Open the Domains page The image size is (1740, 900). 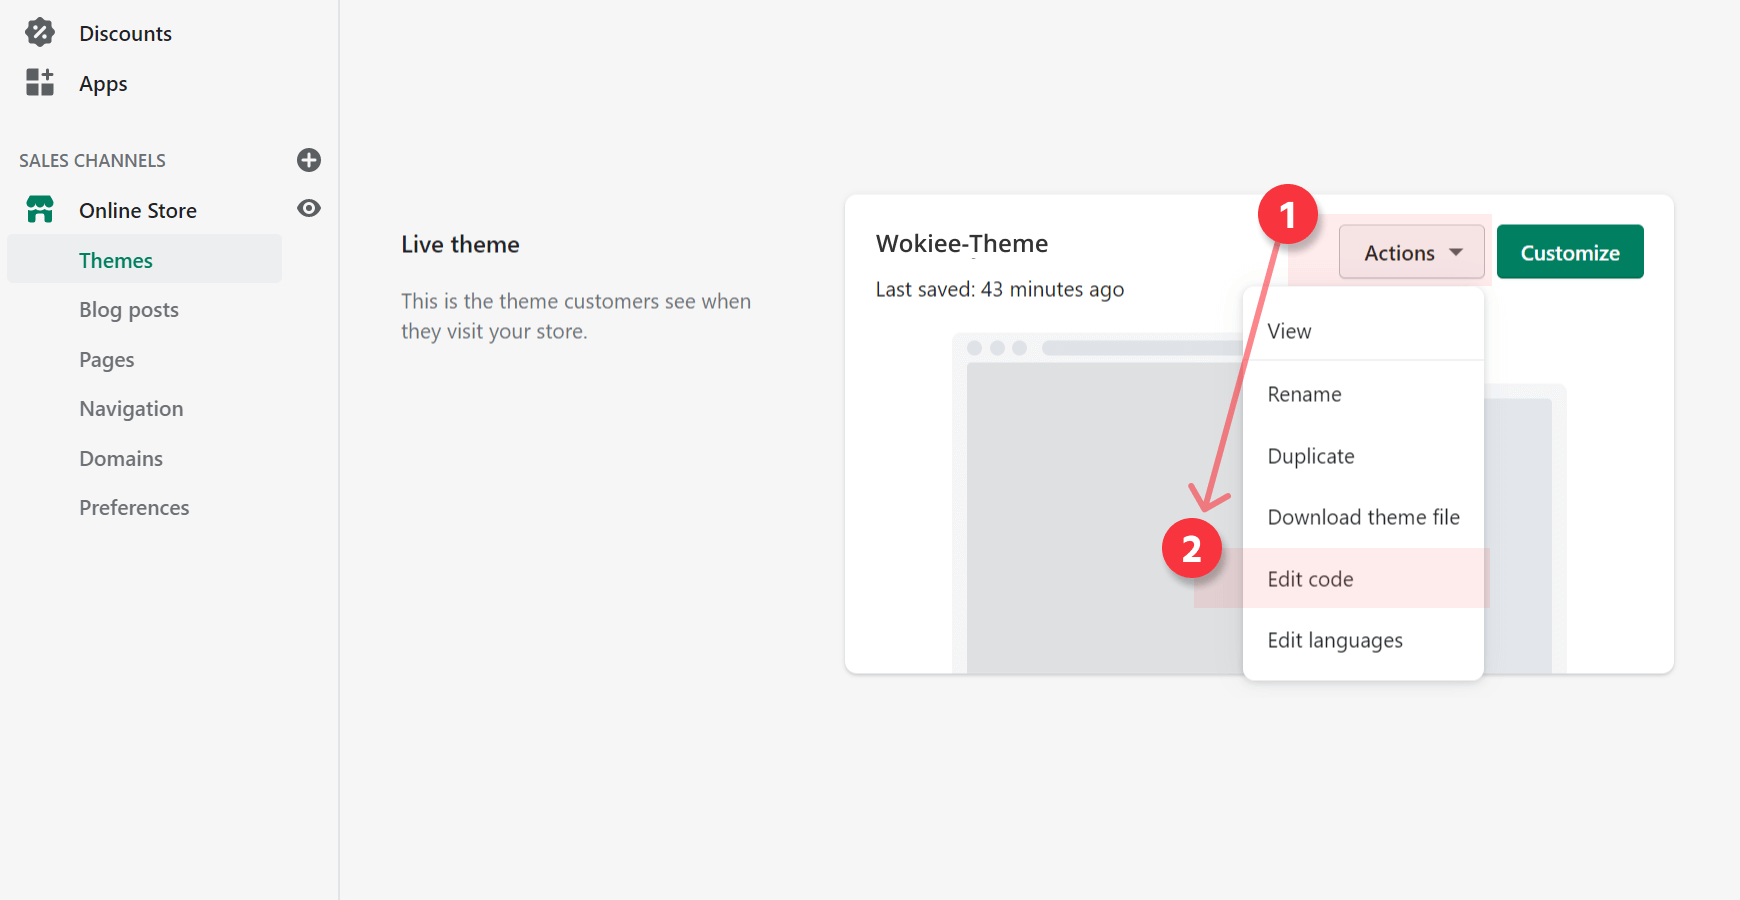pyautogui.click(x=121, y=459)
